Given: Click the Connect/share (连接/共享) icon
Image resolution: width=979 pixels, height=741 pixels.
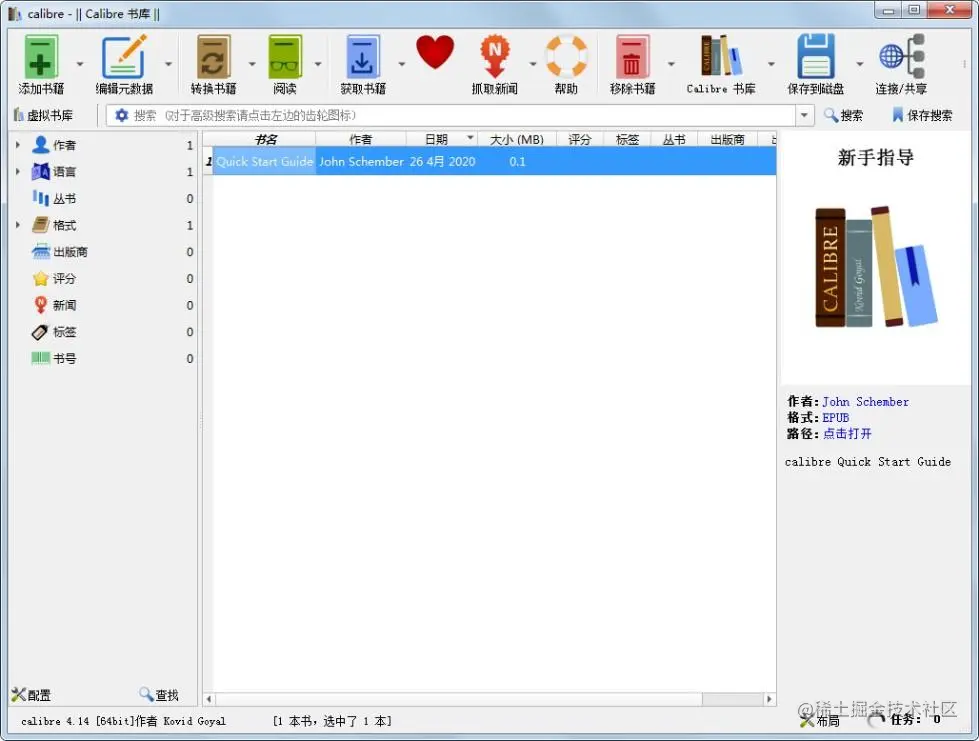Looking at the screenshot, I should [x=902, y=57].
